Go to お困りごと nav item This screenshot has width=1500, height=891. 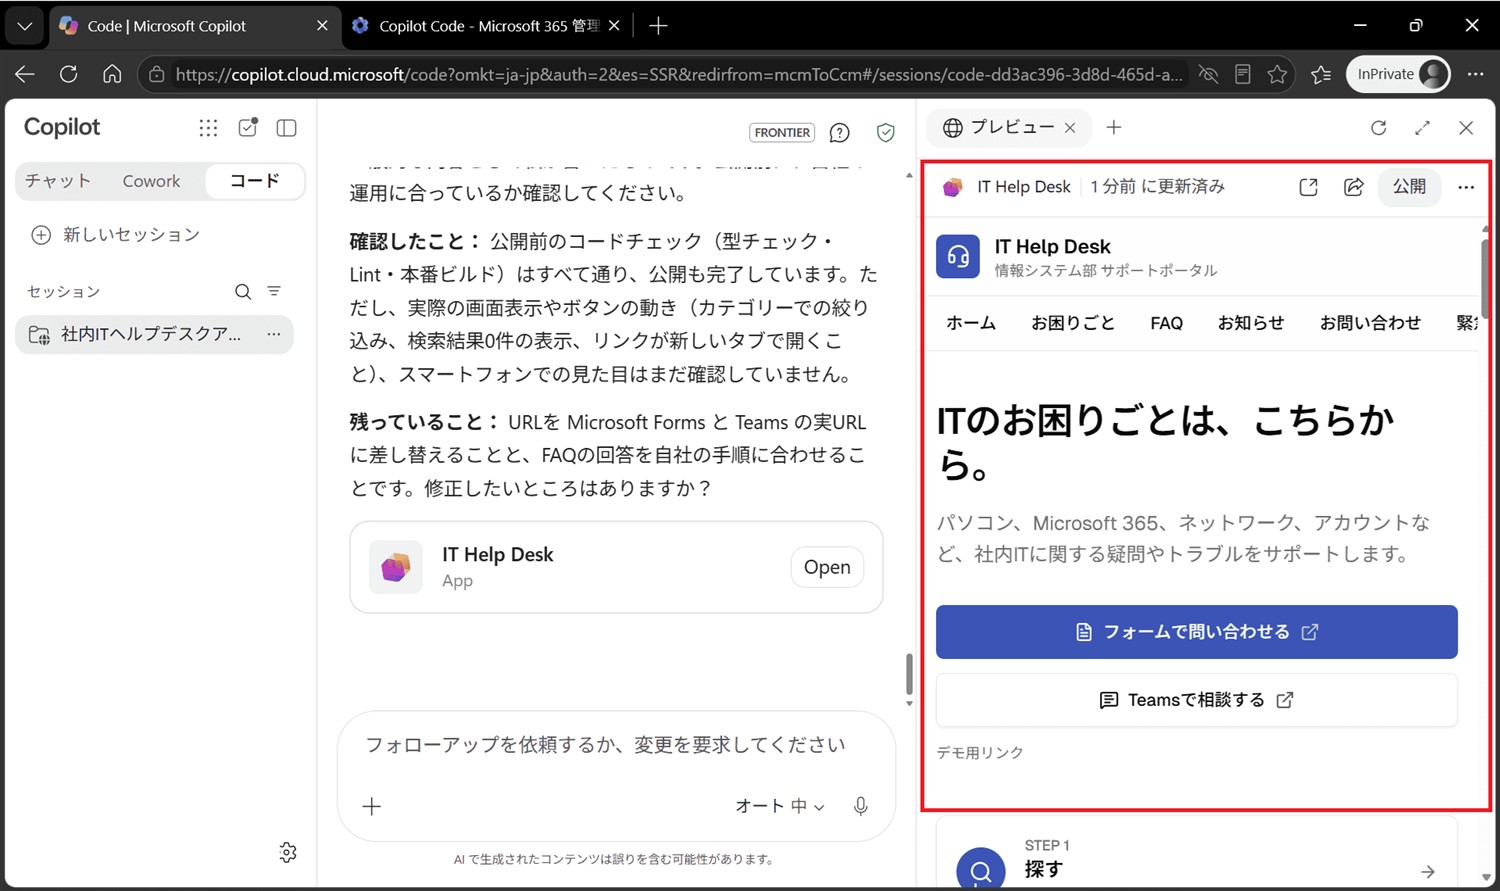coord(1073,323)
